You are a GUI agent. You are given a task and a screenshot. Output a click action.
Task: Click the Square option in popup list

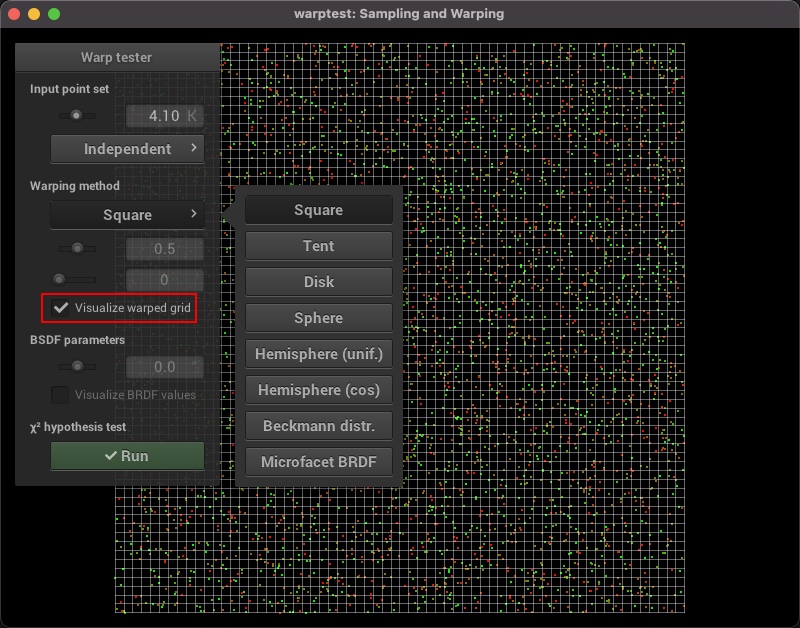(x=318, y=210)
